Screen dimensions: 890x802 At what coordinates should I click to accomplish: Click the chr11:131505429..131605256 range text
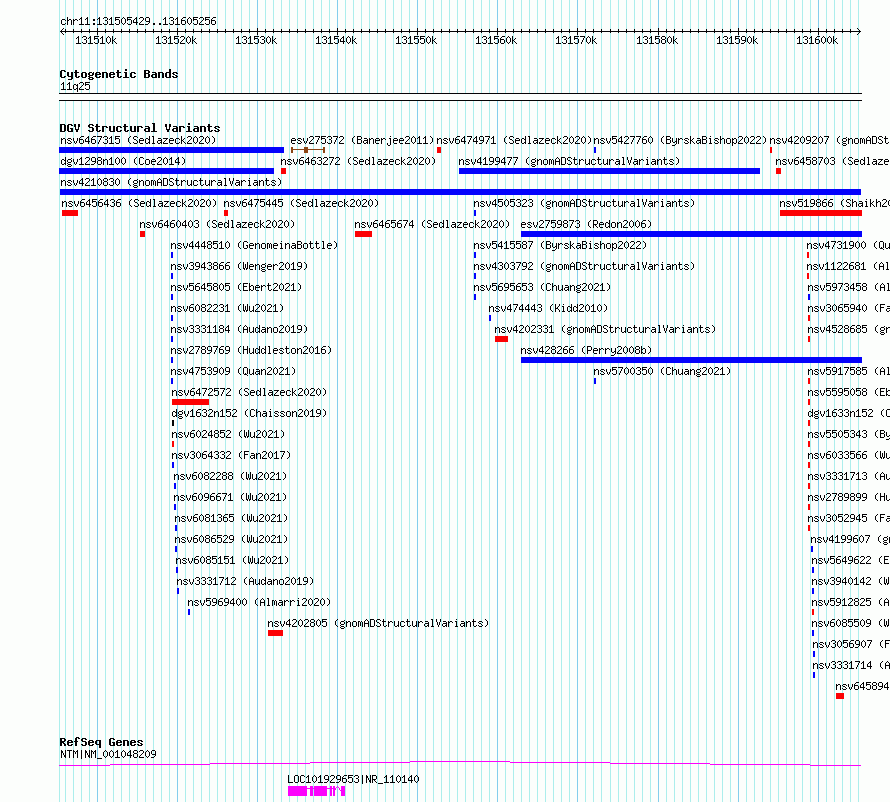click(x=138, y=22)
